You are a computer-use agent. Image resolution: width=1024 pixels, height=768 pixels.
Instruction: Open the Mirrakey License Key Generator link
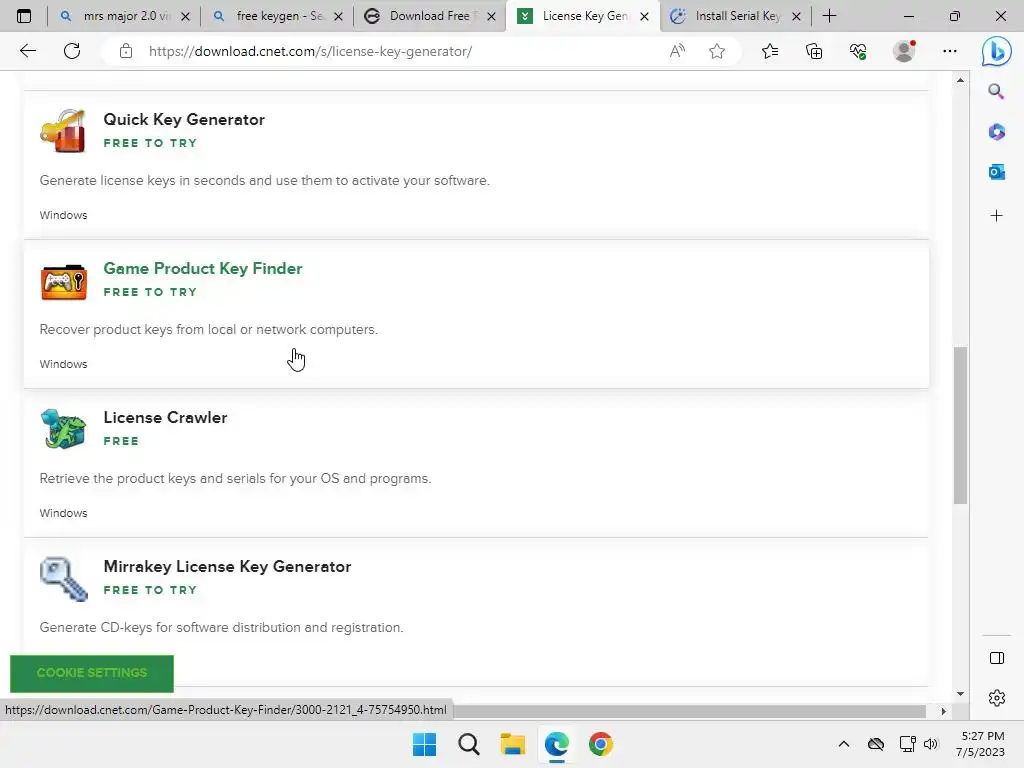pos(227,566)
